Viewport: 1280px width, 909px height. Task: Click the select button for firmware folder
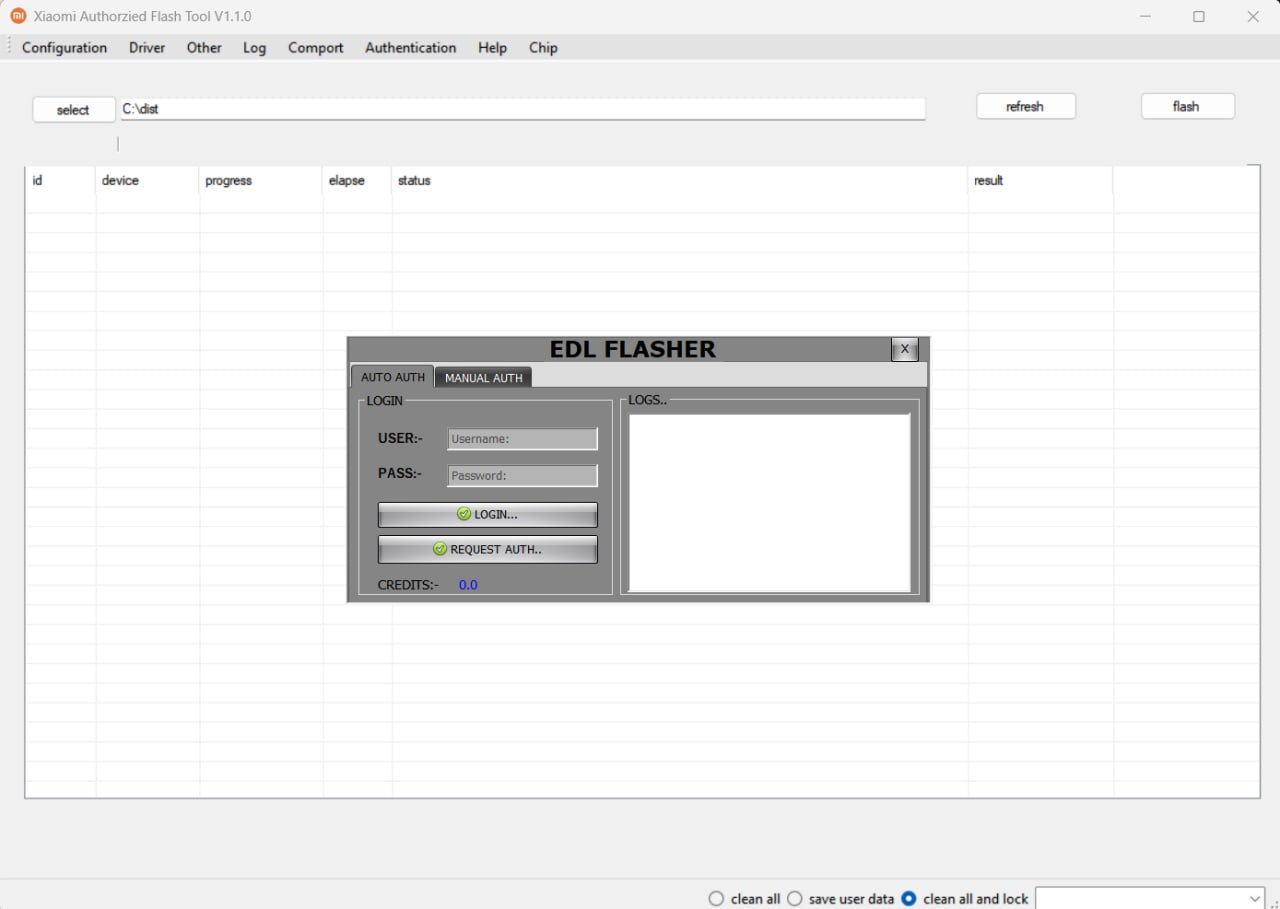coord(73,110)
